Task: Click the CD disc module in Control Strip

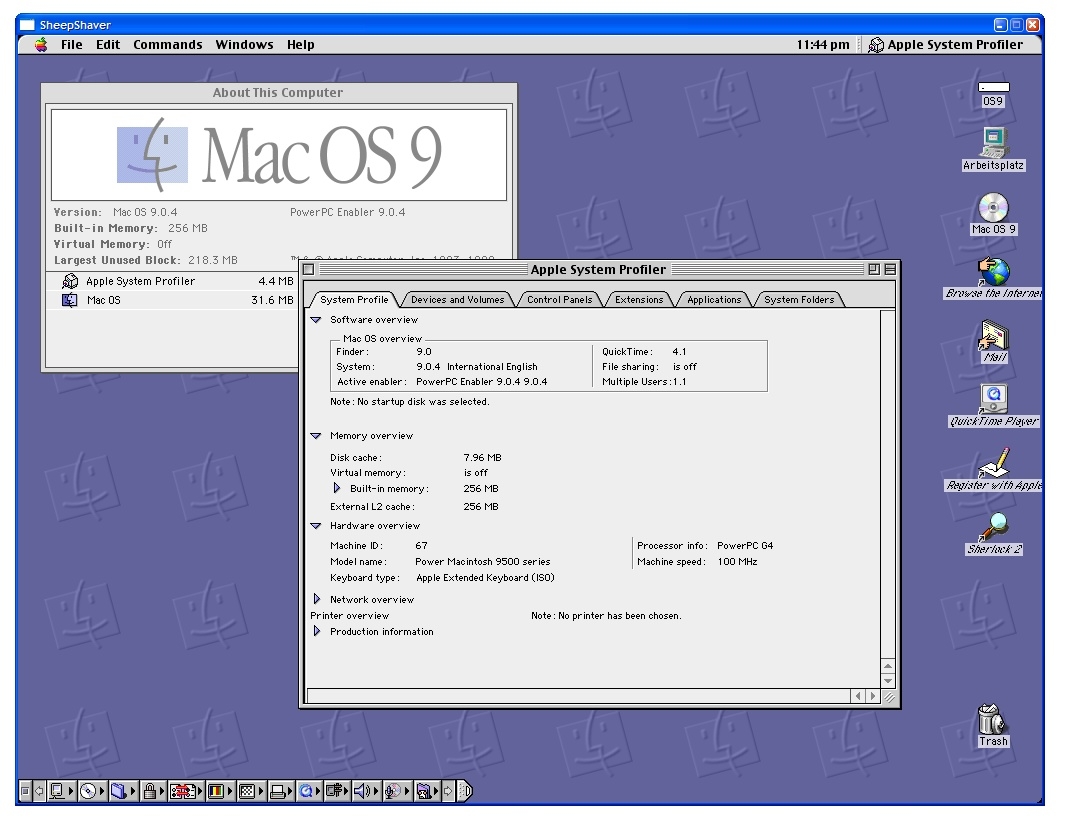Action: (92, 791)
